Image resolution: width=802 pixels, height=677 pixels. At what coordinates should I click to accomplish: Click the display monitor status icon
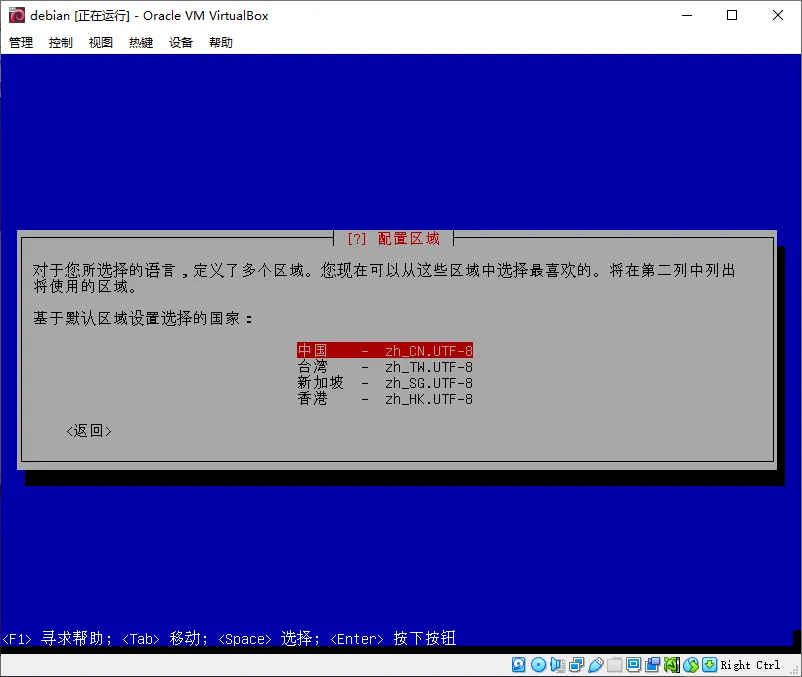pos(633,665)
